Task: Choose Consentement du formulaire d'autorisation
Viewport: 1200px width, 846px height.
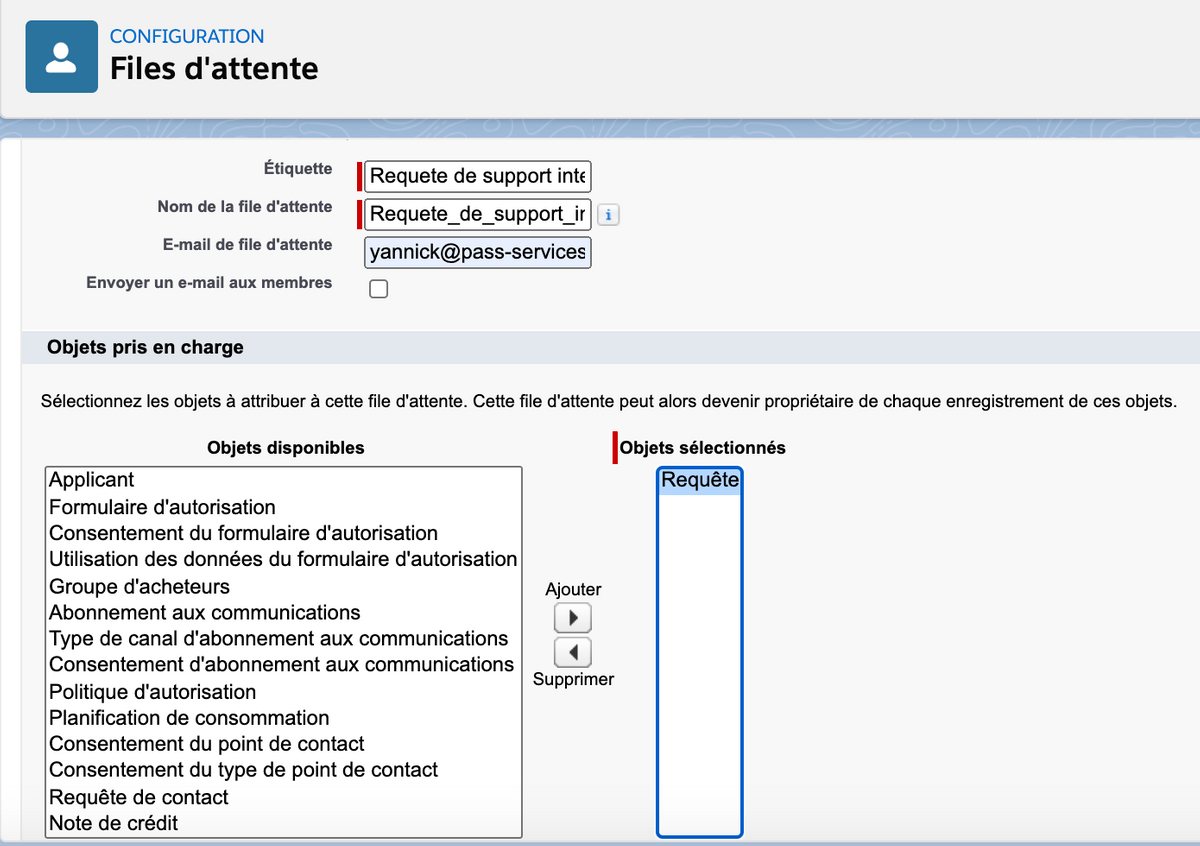Action: coord(284,533)
